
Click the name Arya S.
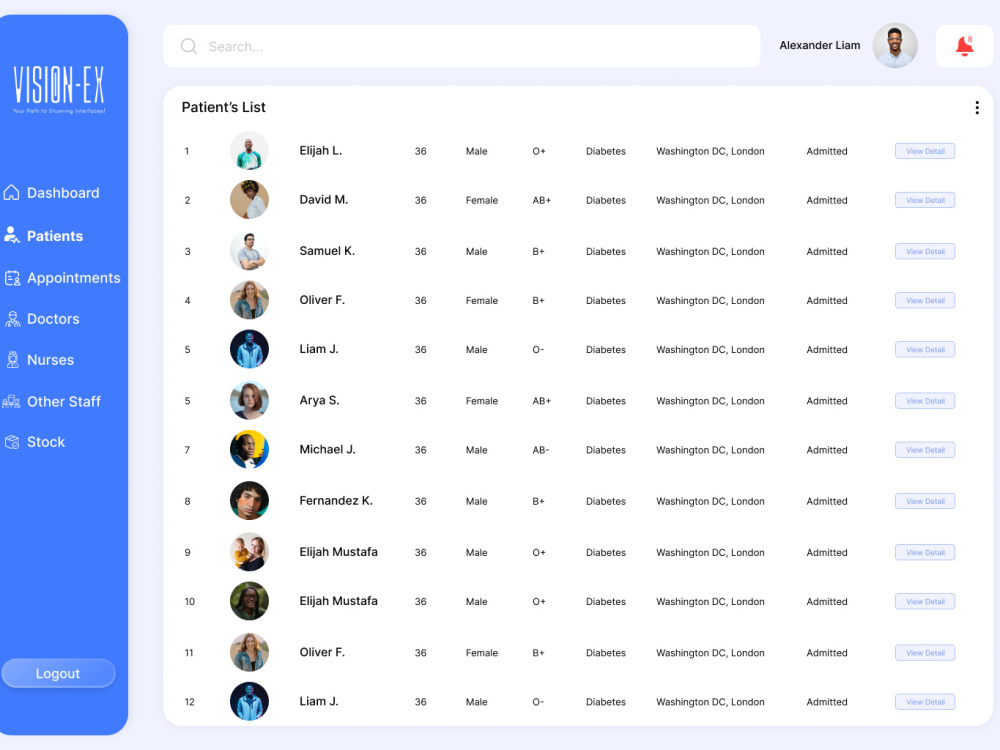click(320, 400)
